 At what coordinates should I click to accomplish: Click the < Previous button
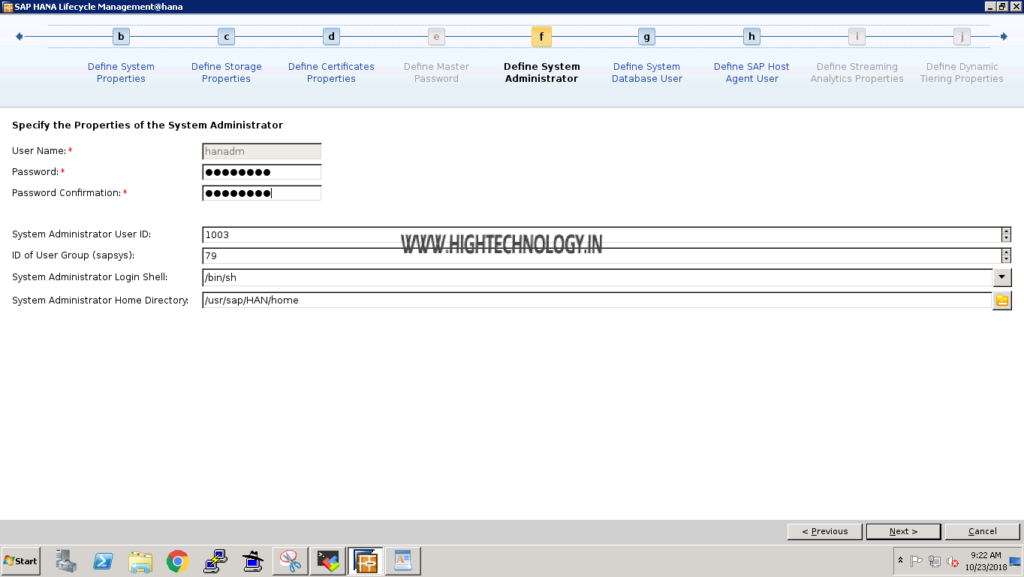[x=825, y=531]
